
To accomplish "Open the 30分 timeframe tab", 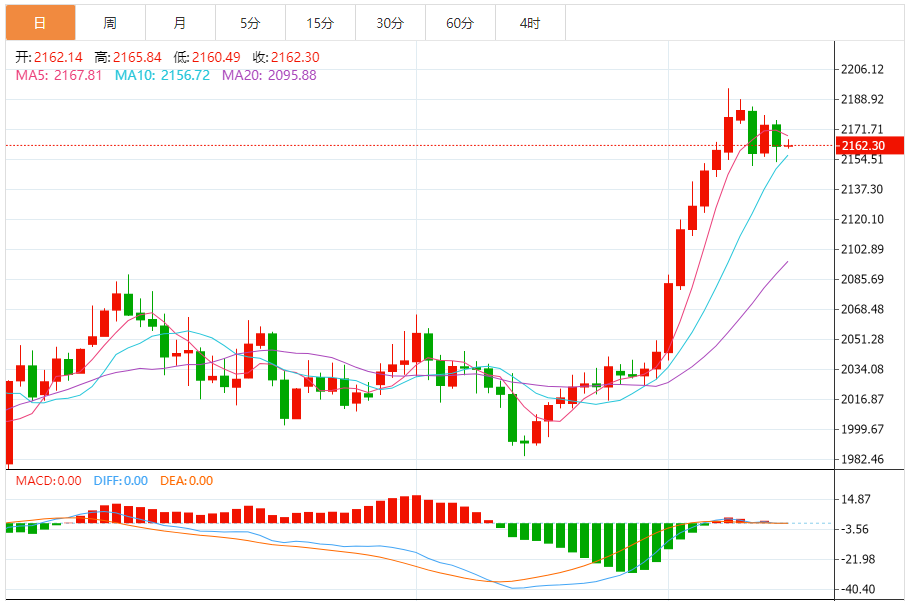I will tap(390, 23).
